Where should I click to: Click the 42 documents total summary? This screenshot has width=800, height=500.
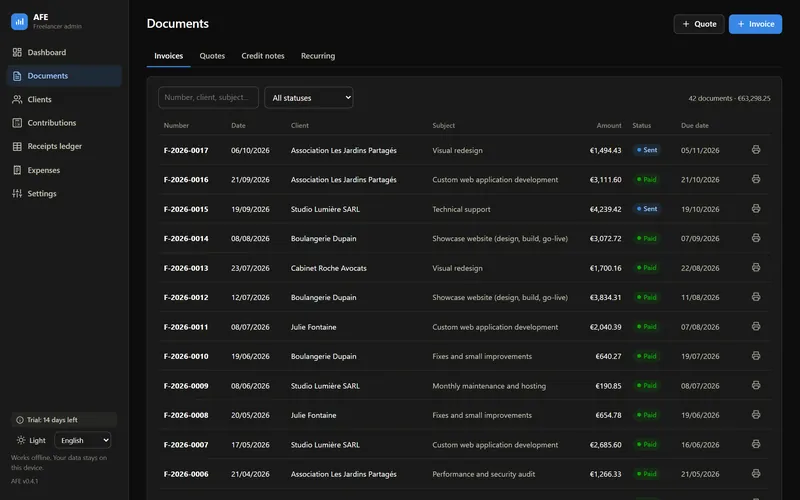pos(729,98)
